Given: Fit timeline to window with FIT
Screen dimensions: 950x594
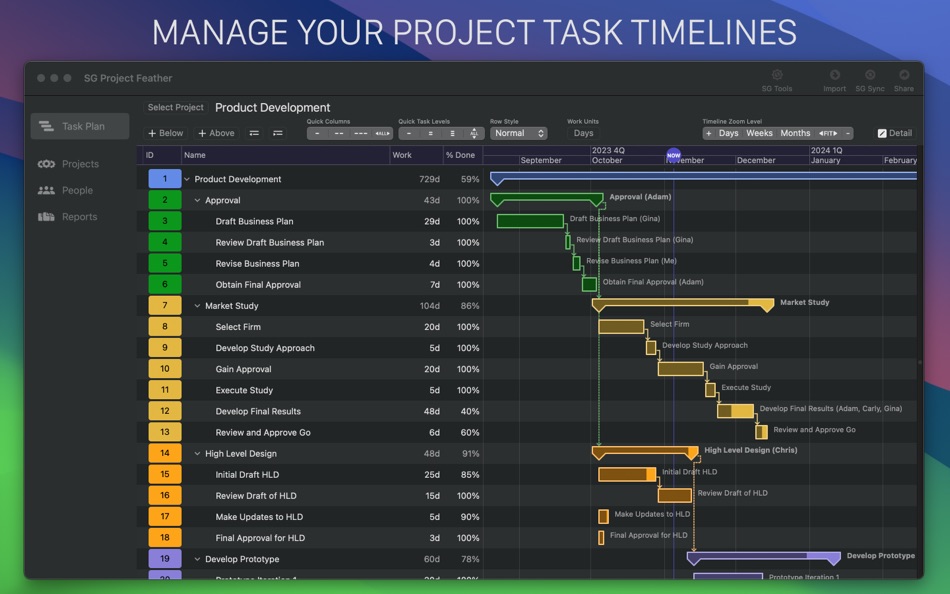Looking at the screenshot, I should click(x=828, y=133).
